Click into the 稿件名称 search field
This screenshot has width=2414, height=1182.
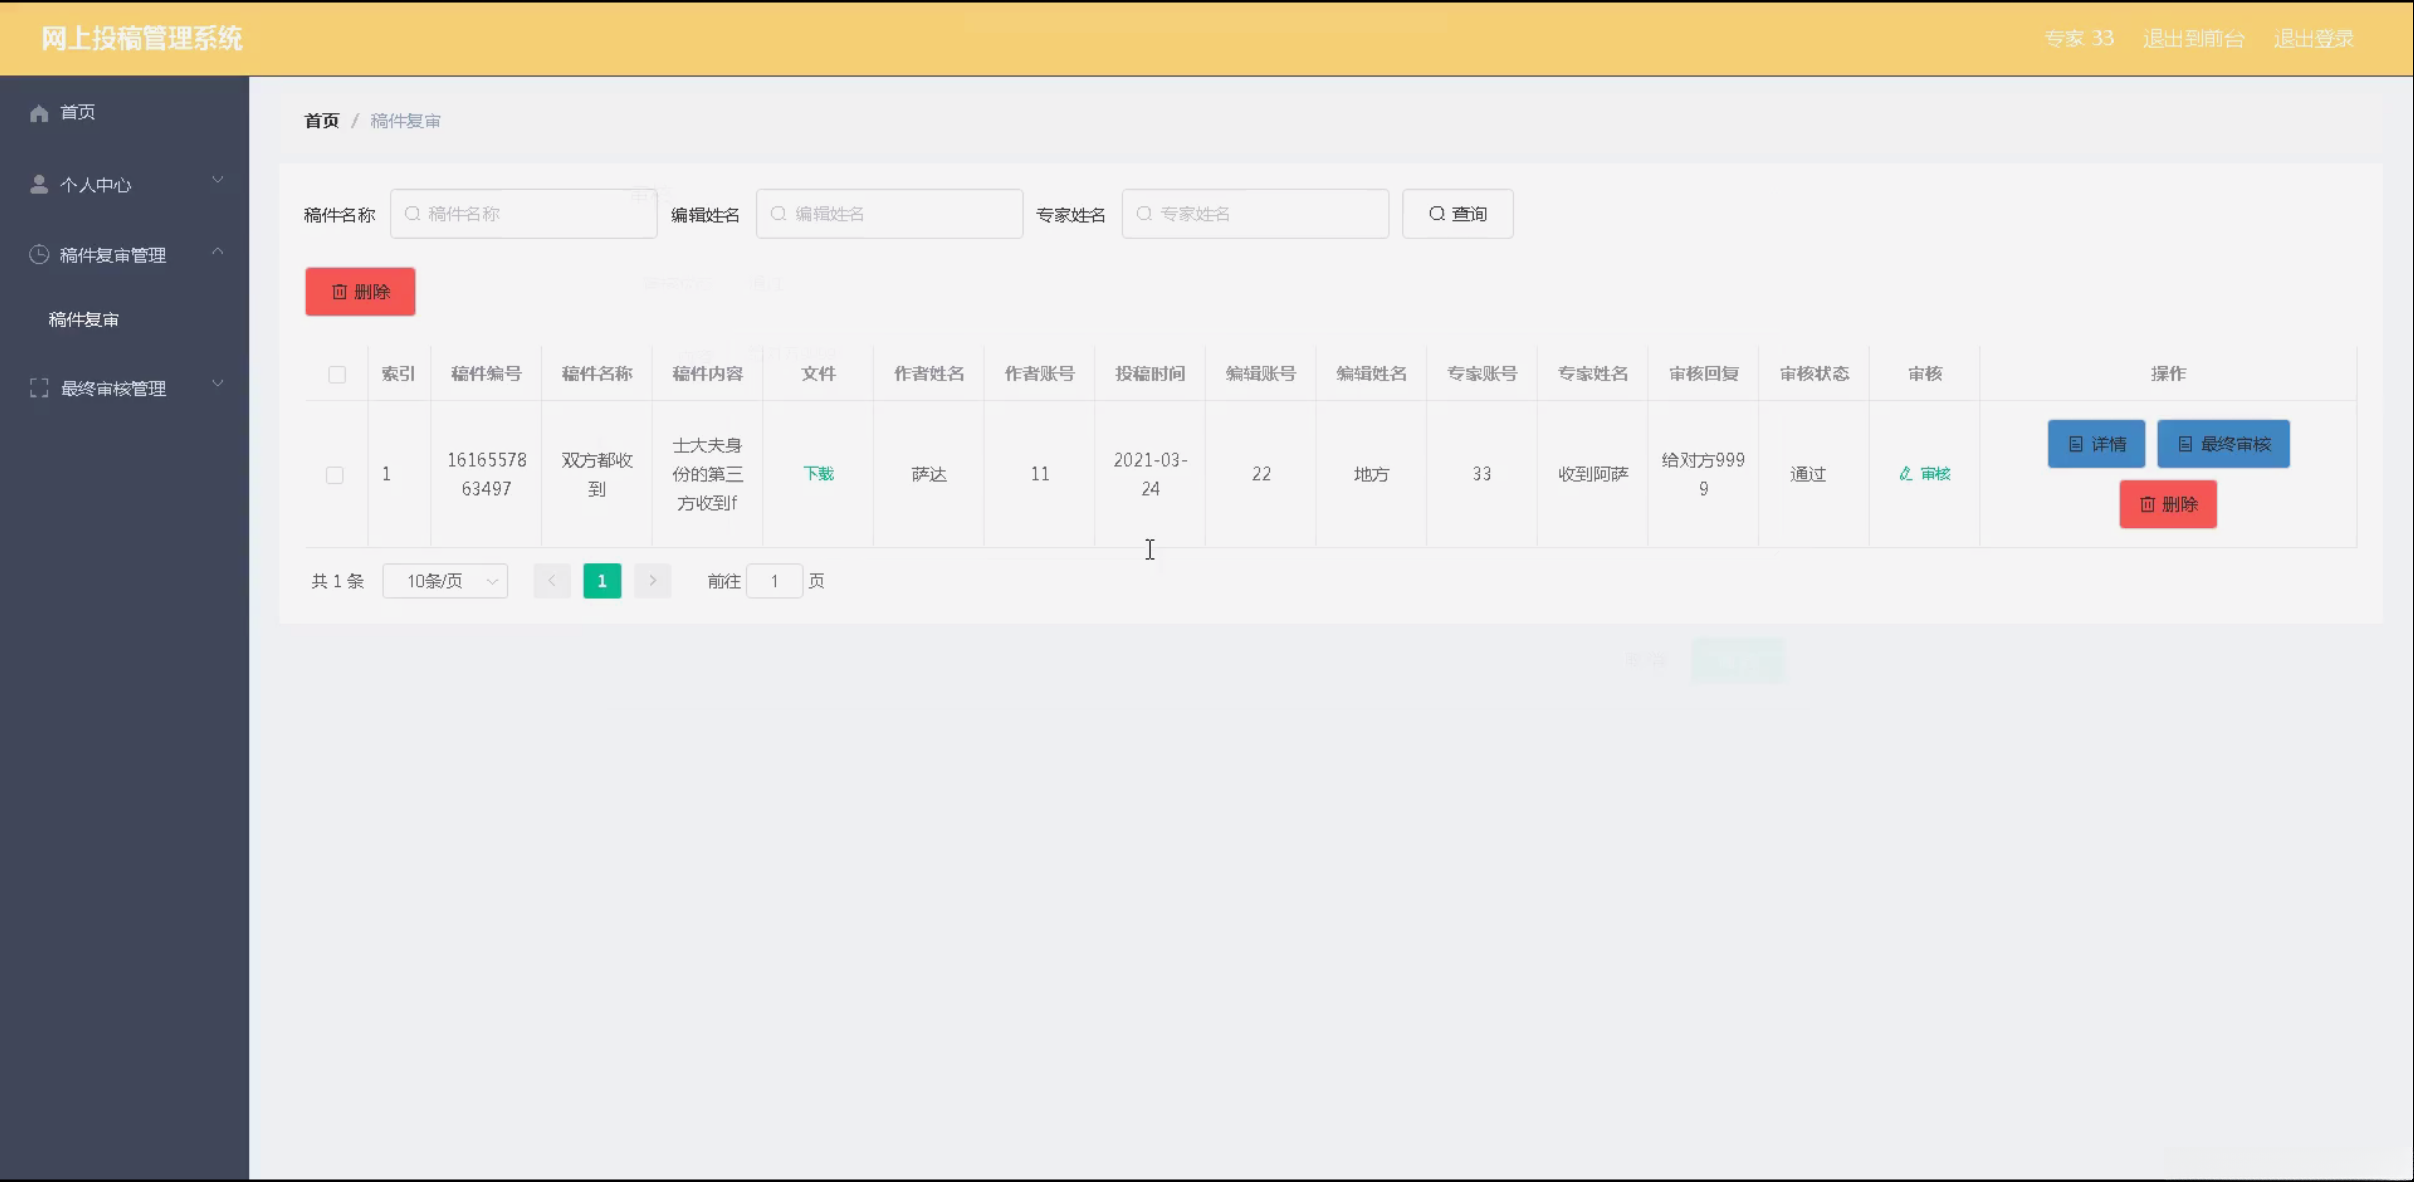pos(524,214)
